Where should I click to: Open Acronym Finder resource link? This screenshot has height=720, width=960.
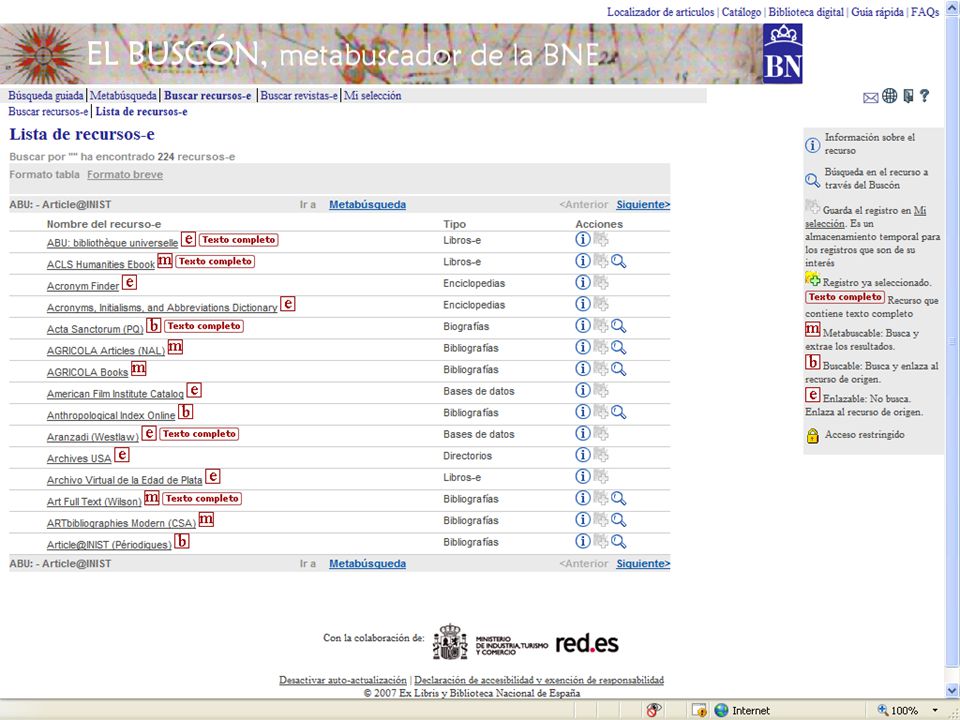coord(83,286)
